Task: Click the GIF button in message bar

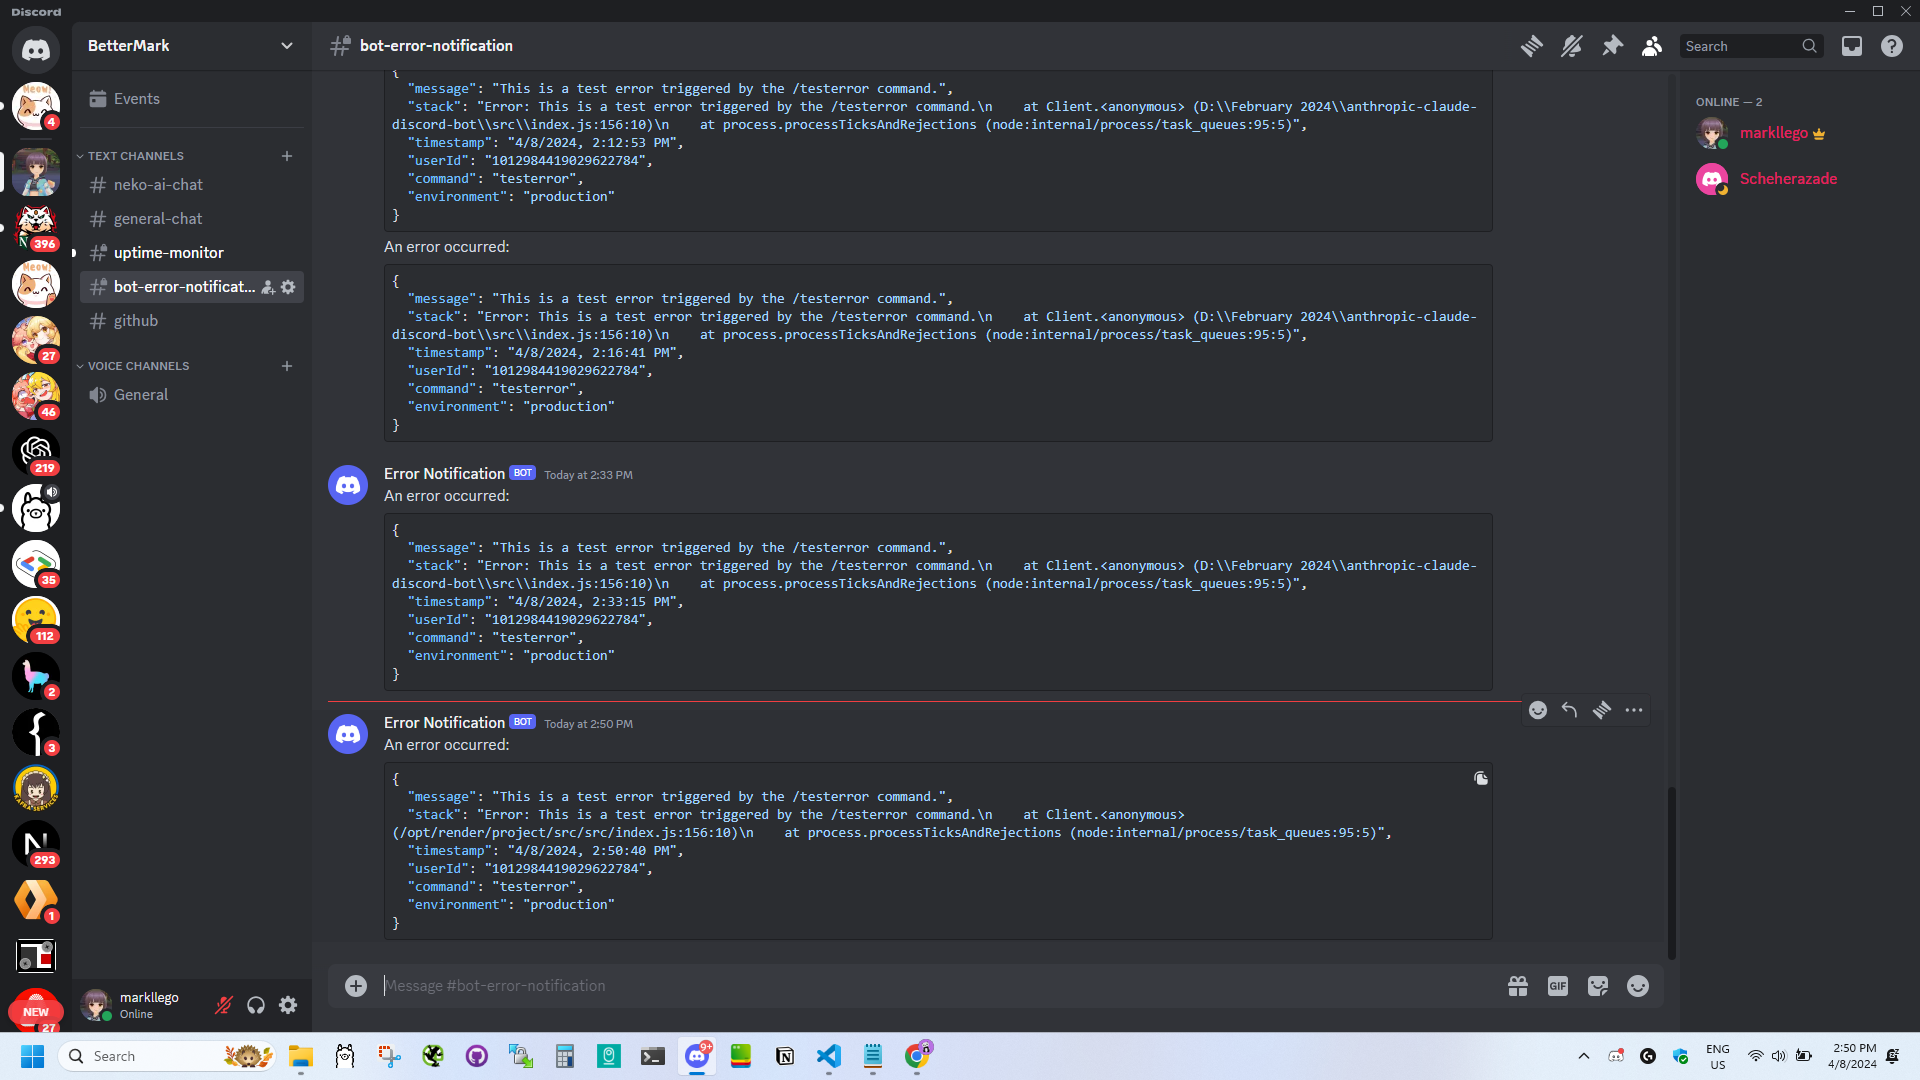Action: click(x=1557, y=986)
